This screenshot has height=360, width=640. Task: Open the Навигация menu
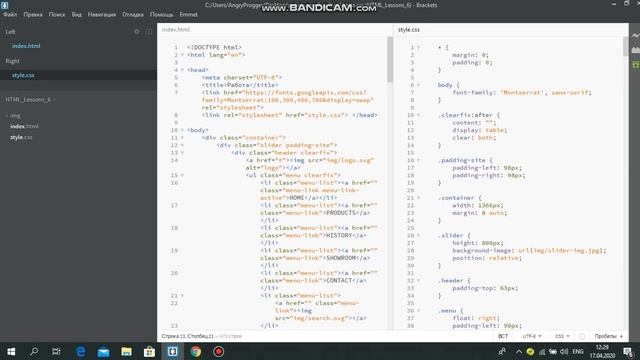(102, 14)
